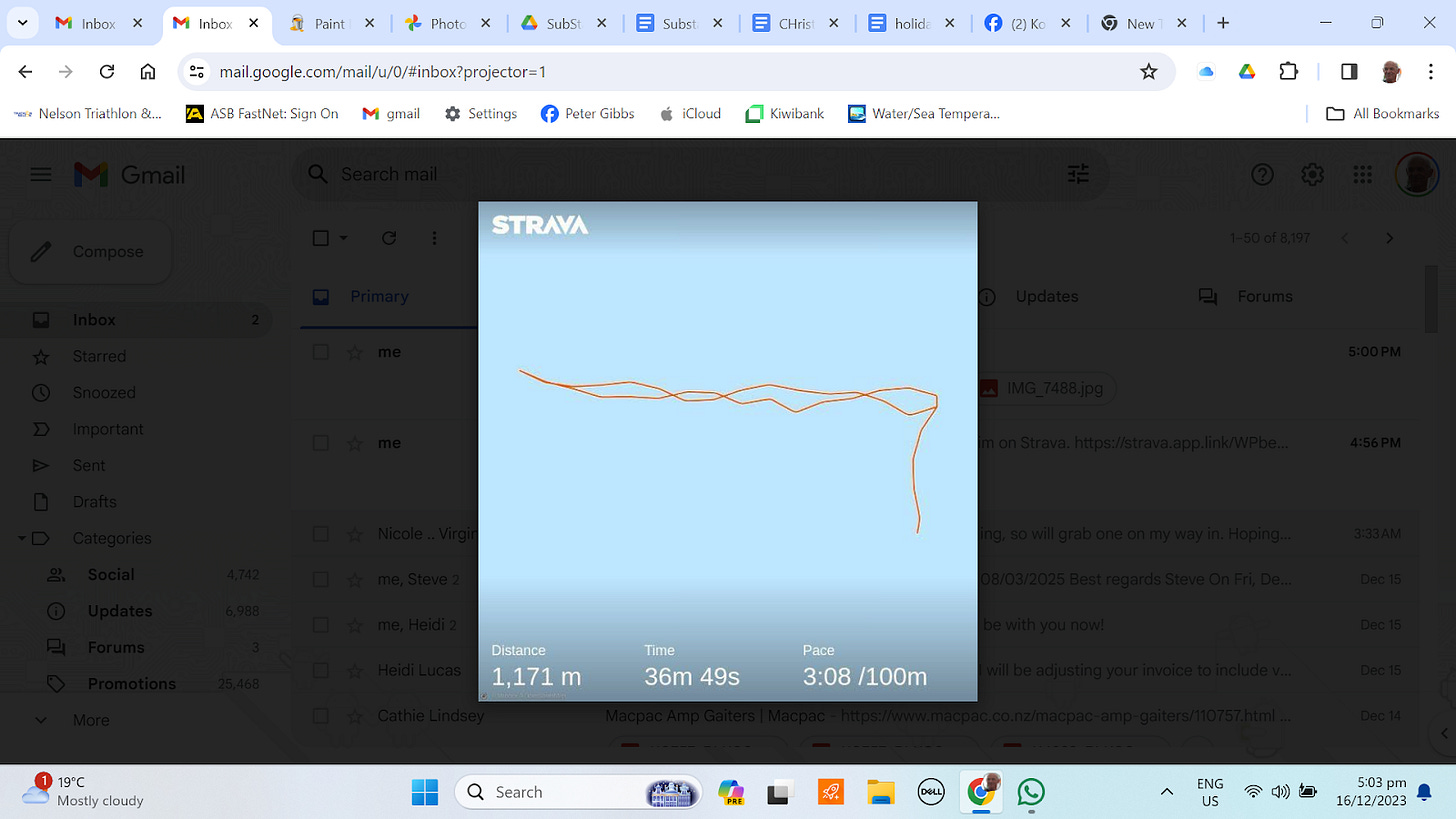Toggle Chrome side panel icon
1456x819 pixels.
pos(1348,71)
